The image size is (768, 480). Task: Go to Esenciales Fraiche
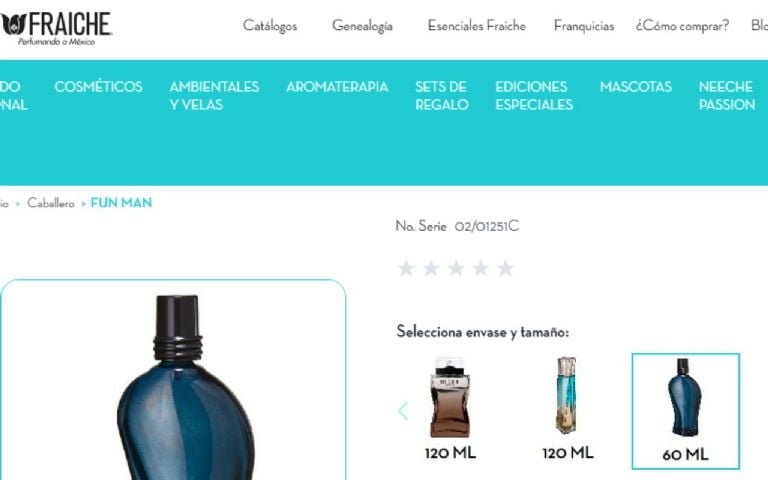[x=477, y=25]
